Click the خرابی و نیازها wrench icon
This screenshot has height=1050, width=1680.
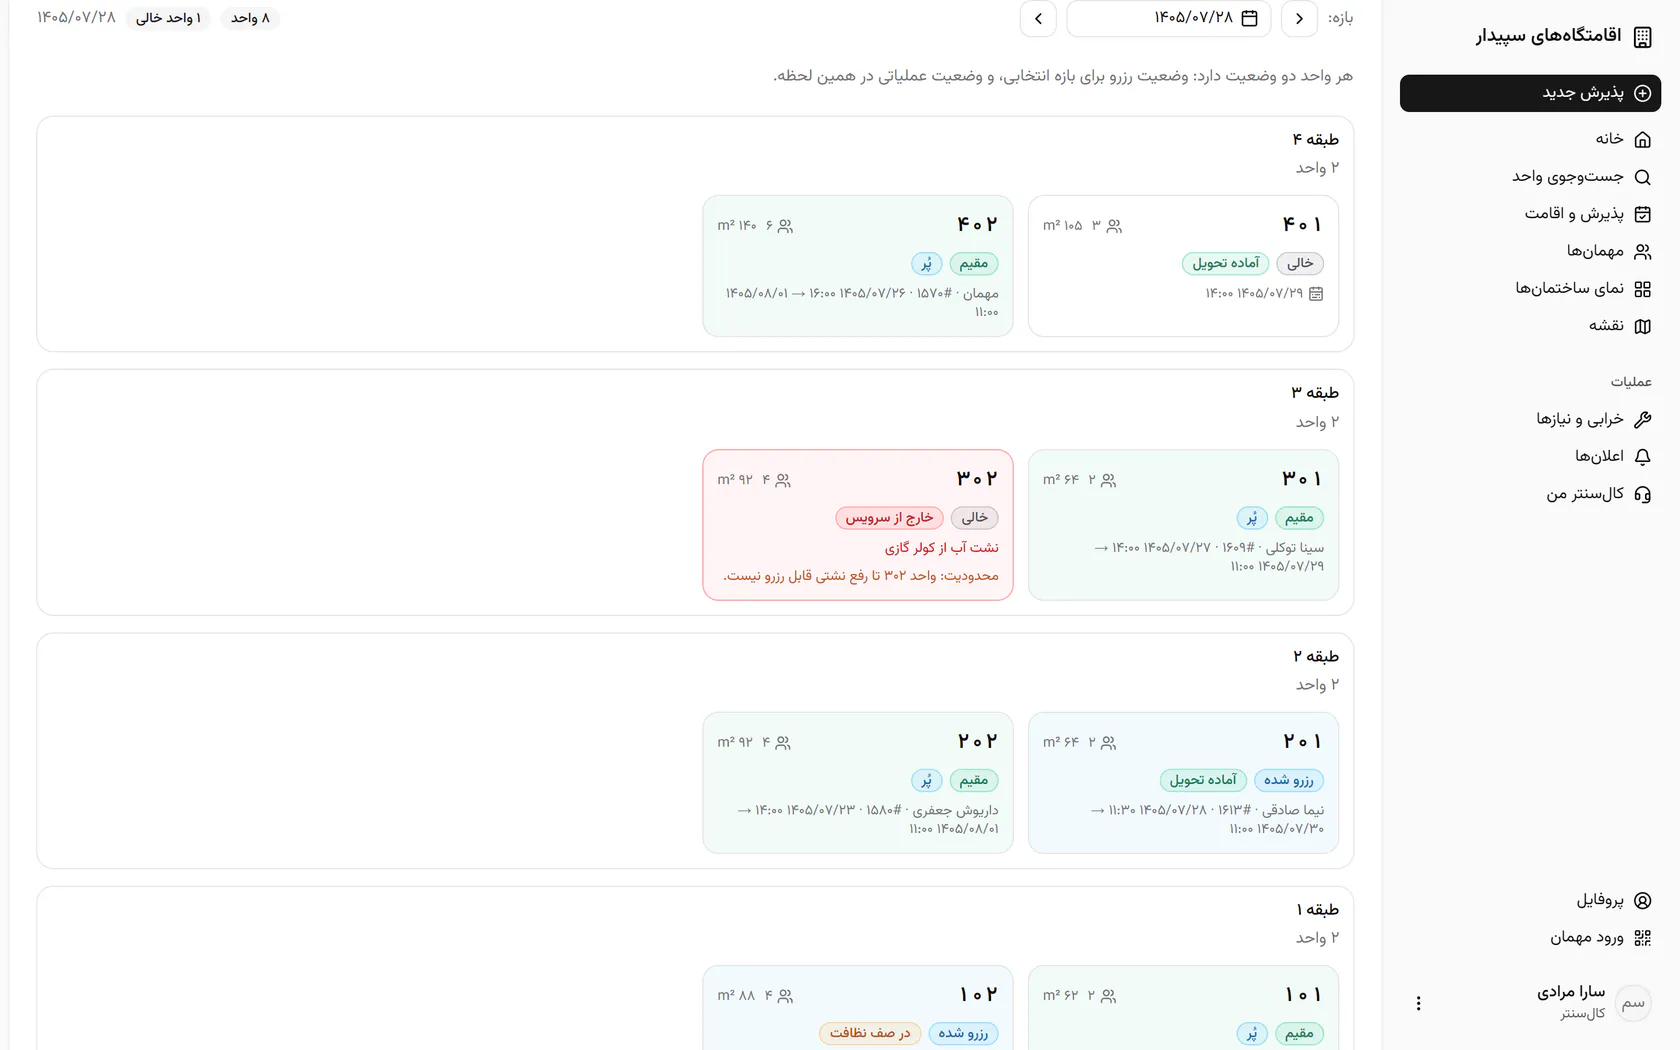(x=1642, y=419)
